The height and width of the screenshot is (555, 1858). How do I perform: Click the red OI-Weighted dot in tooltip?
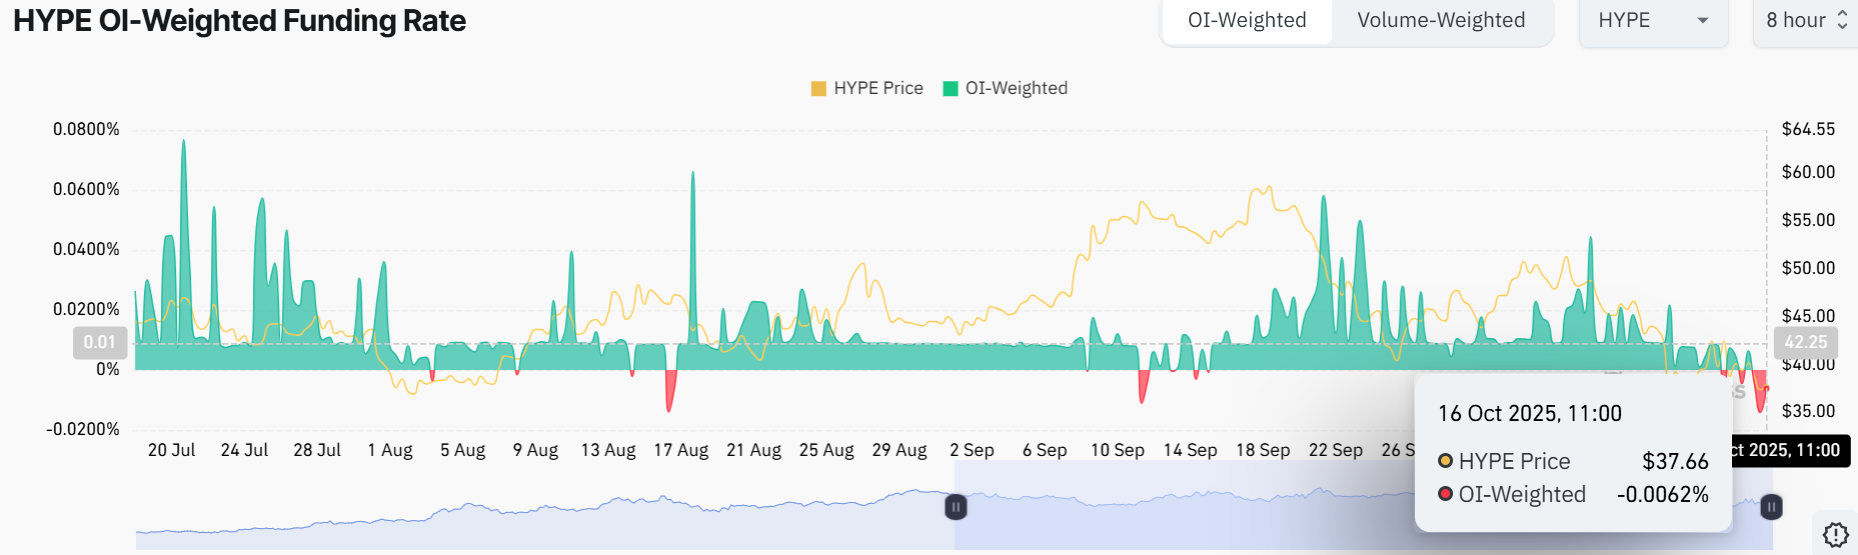click(1445, 494)
